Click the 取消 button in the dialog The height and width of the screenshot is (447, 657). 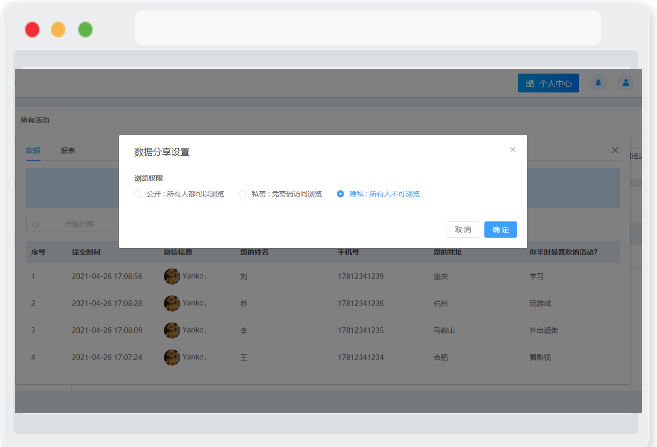coord(463,230)
